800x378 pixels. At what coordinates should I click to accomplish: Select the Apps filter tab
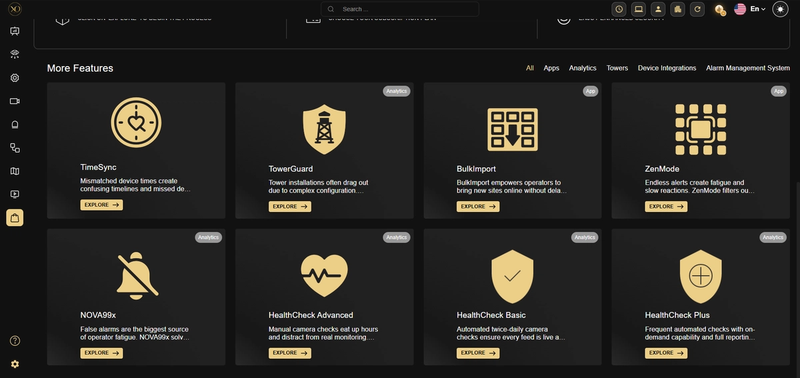pyautogui.click(x=551, y=68)
